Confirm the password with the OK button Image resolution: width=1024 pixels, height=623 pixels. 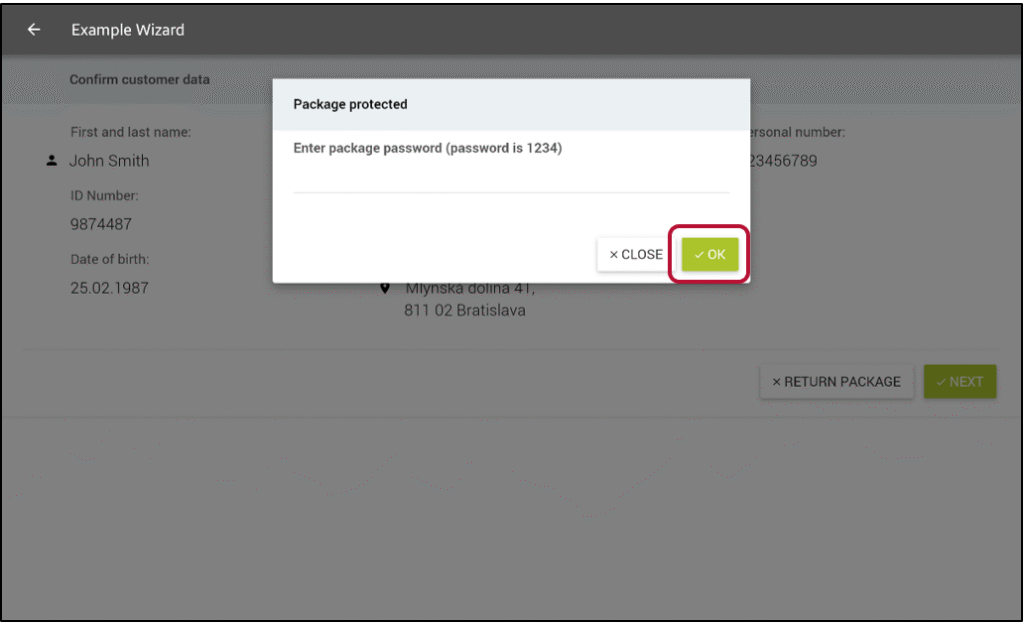(710, 255)
